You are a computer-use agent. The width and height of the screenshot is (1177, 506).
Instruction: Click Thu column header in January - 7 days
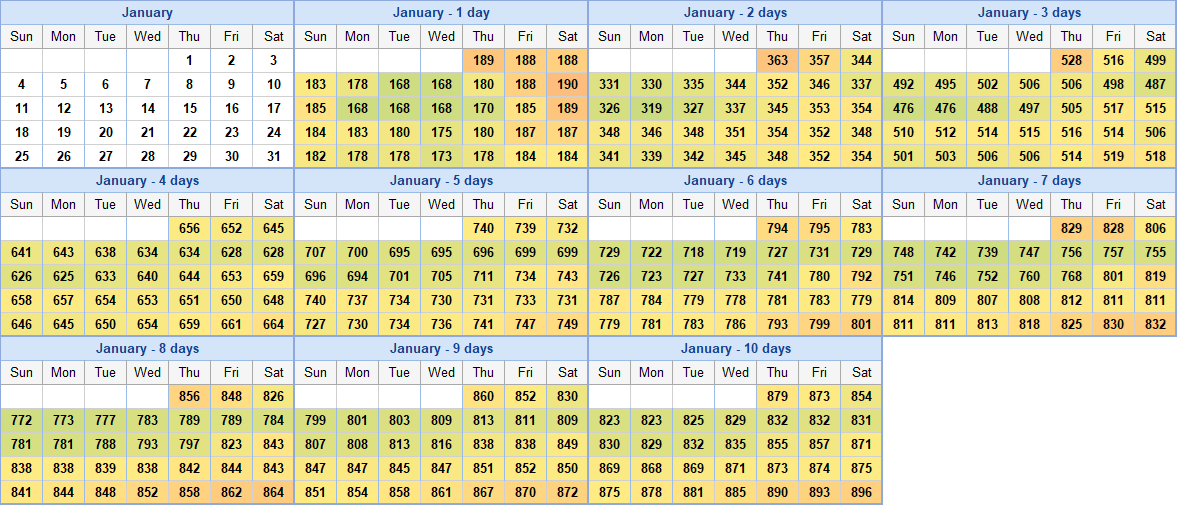click(1071, 204)
